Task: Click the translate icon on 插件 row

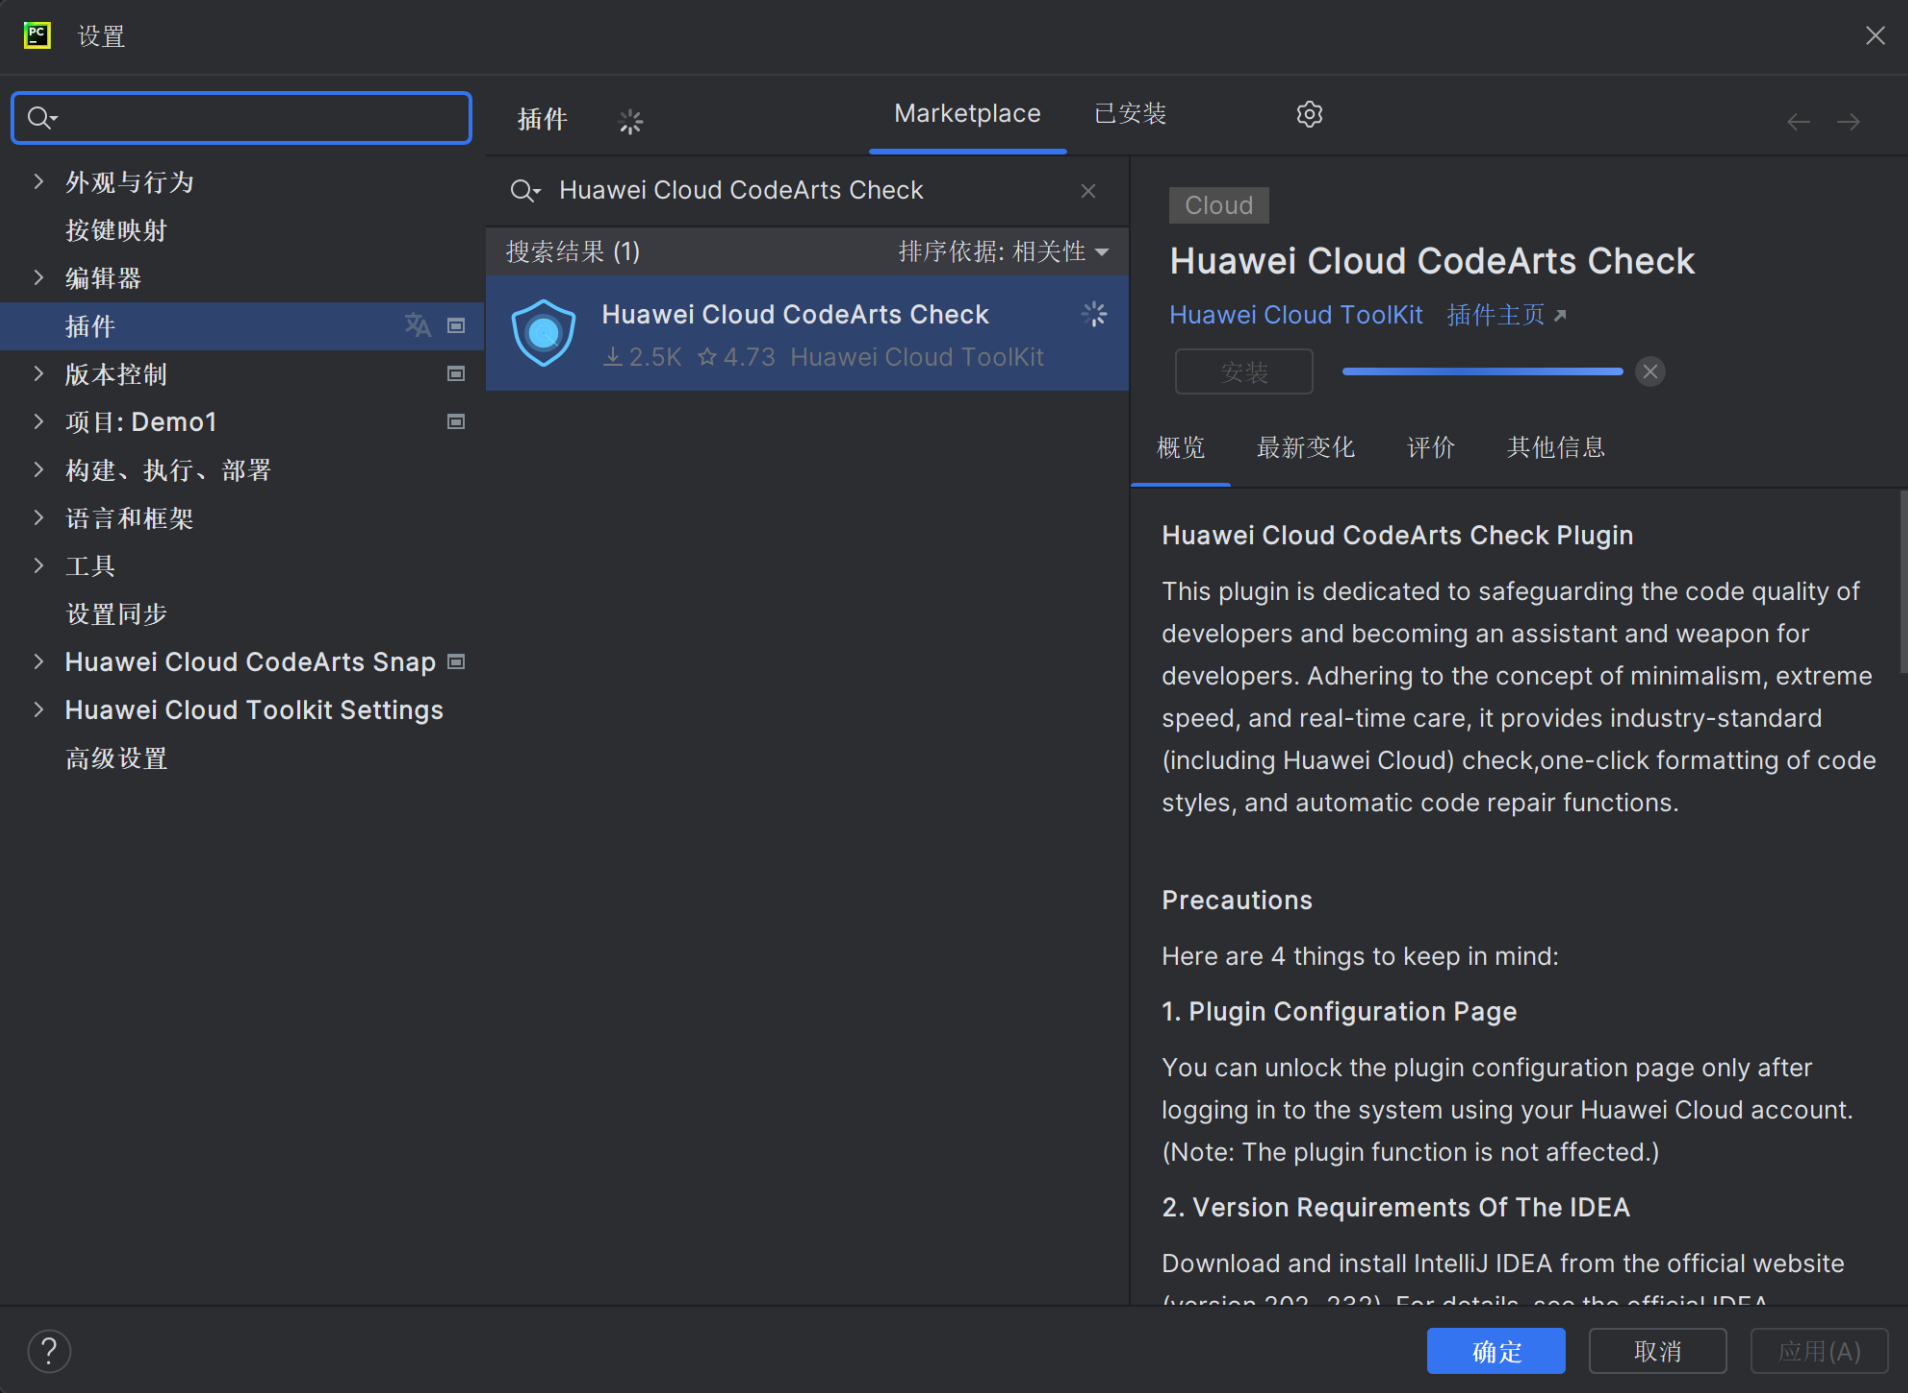Action: tap(417, 326)
